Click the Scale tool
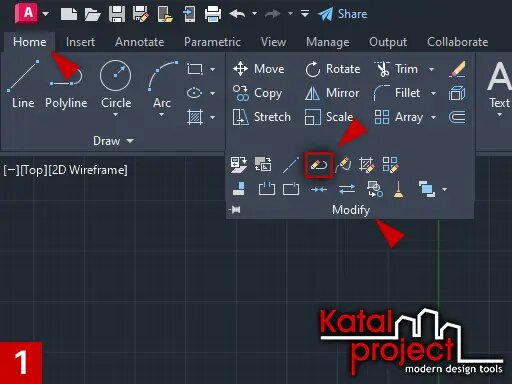512x384 pixels. click(x=329, y=117)
